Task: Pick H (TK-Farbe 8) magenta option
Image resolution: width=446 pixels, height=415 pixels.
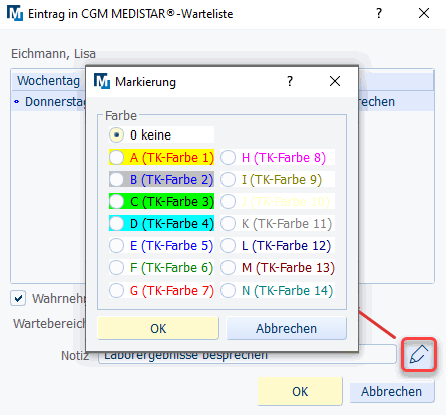Action: pyautogui.click(x=277, y=157)
